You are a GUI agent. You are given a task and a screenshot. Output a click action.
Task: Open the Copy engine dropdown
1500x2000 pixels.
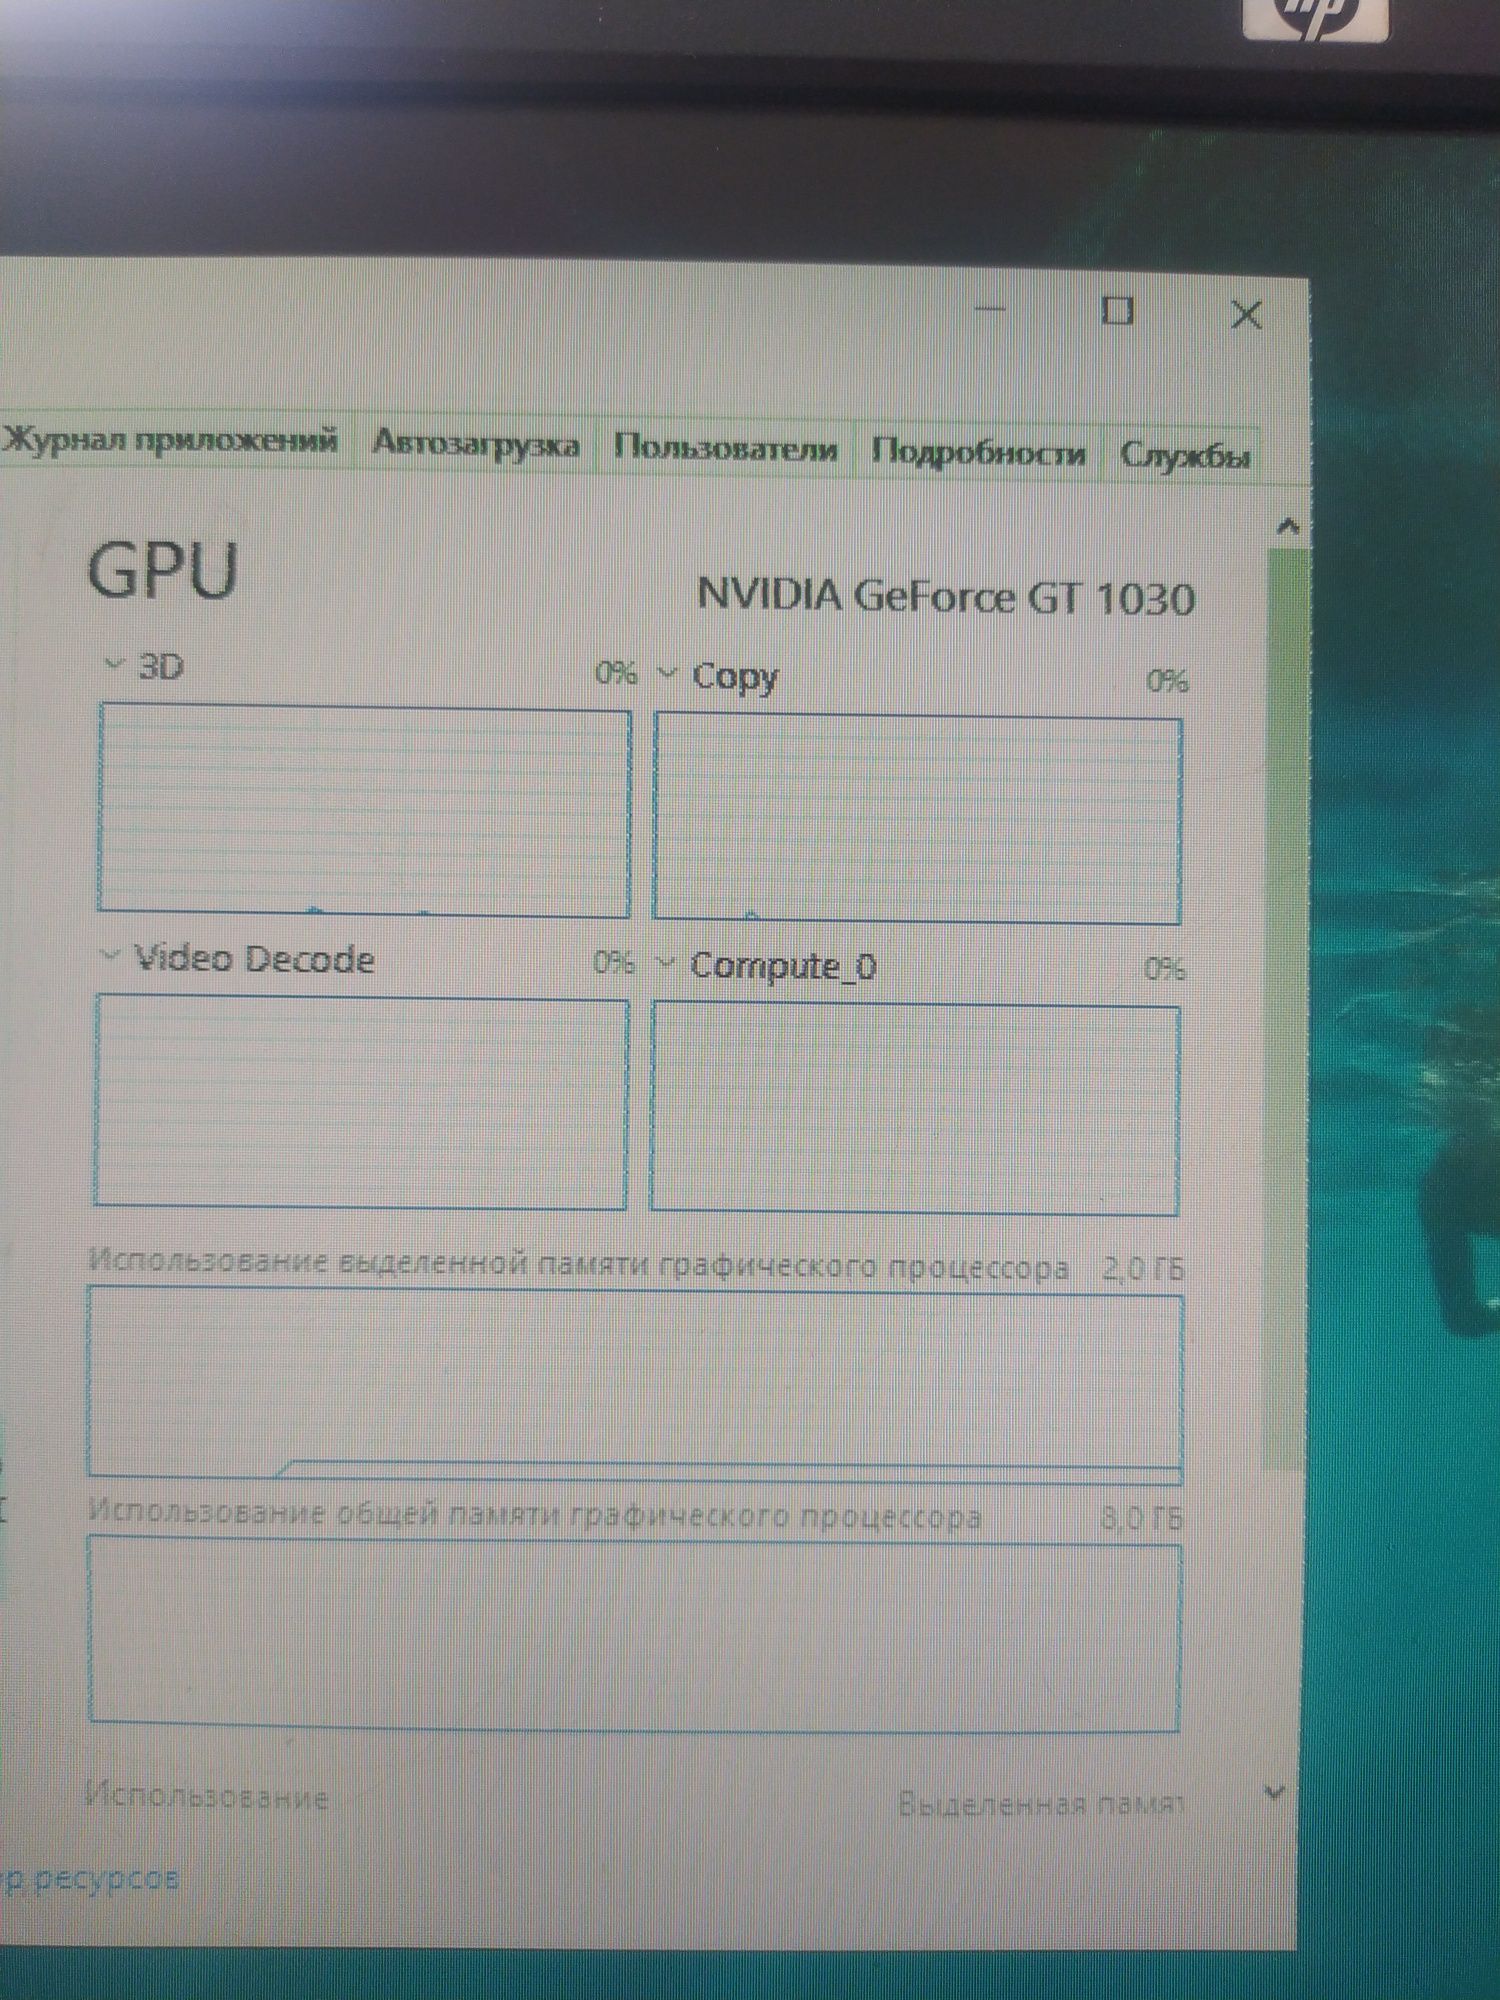pos(667,674)
